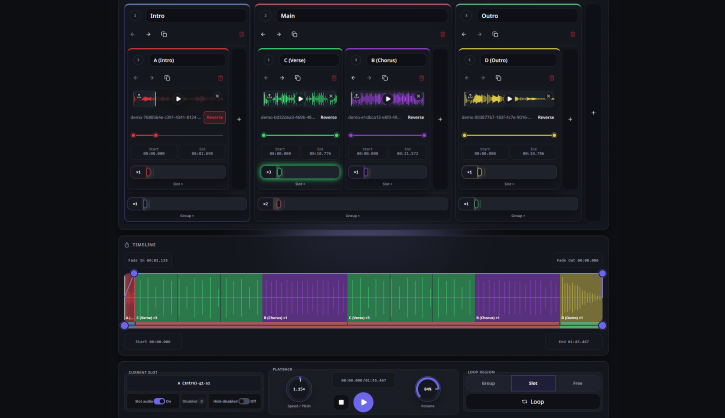Screen dimensions: 725x418
Task: Add a new slot to Intro group
Action: coord(239,119)
